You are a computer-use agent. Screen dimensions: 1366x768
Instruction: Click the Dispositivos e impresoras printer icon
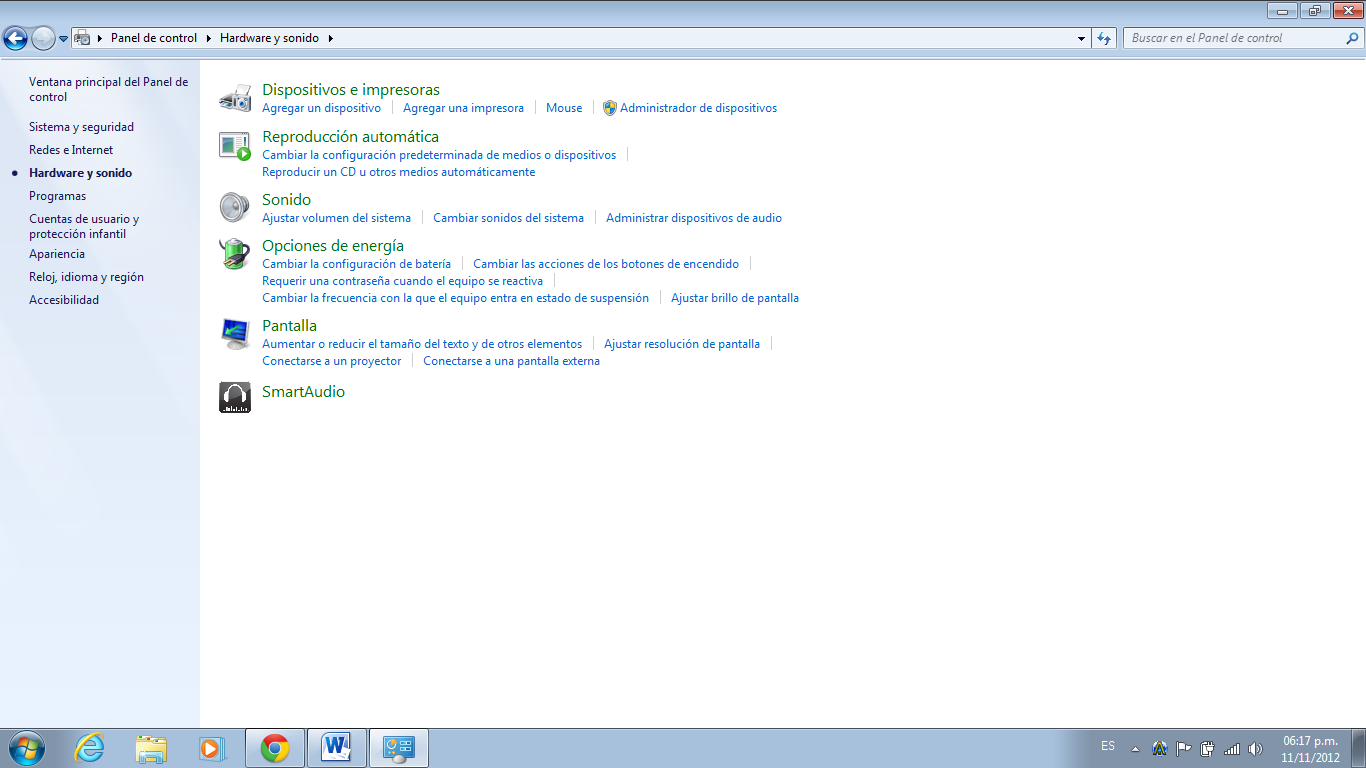click(x=234, y=96)
